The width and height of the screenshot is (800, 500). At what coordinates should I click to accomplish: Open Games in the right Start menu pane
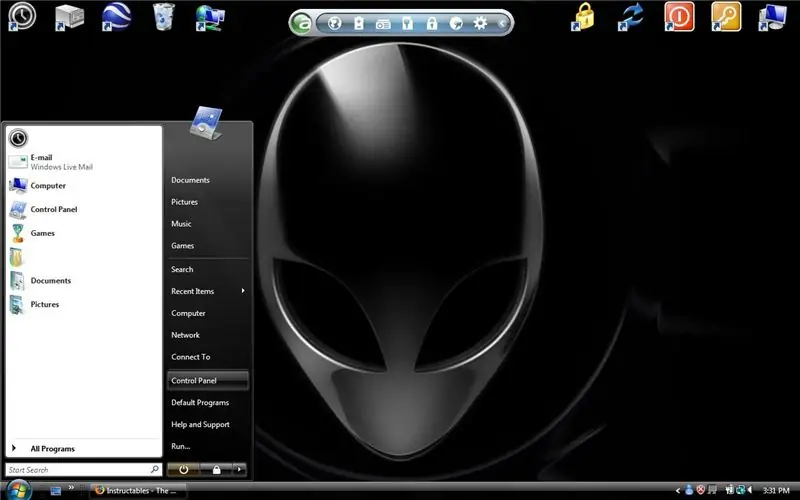tap(208, 246)
